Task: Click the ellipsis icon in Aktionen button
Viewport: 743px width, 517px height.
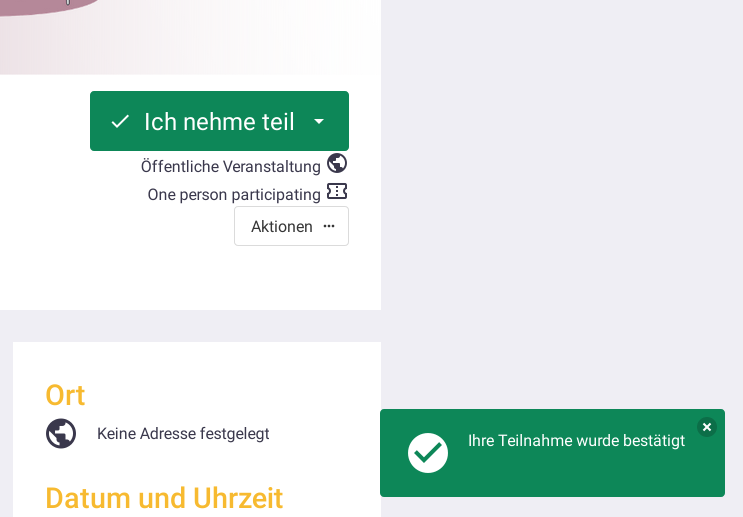Action: coord(329,226)
